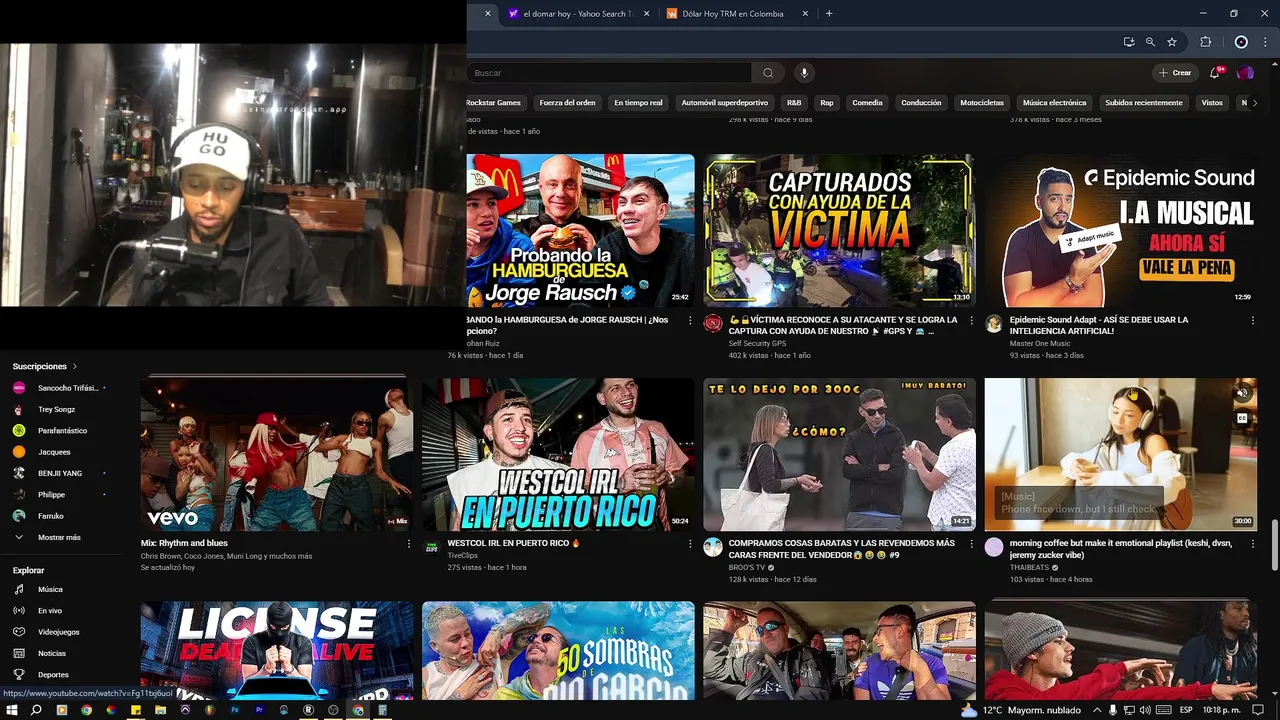Select the Automóvil superdeportivo chip
Image resolution: width=1280 pixels, height=720 pixels.
pos(725,103)
